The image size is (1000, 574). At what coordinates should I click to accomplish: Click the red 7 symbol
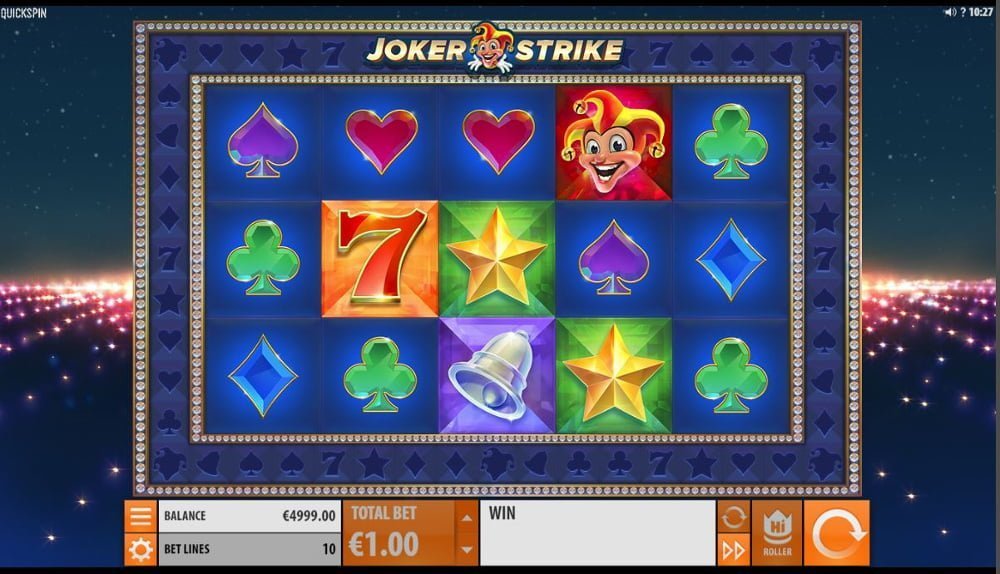point(380,259)
